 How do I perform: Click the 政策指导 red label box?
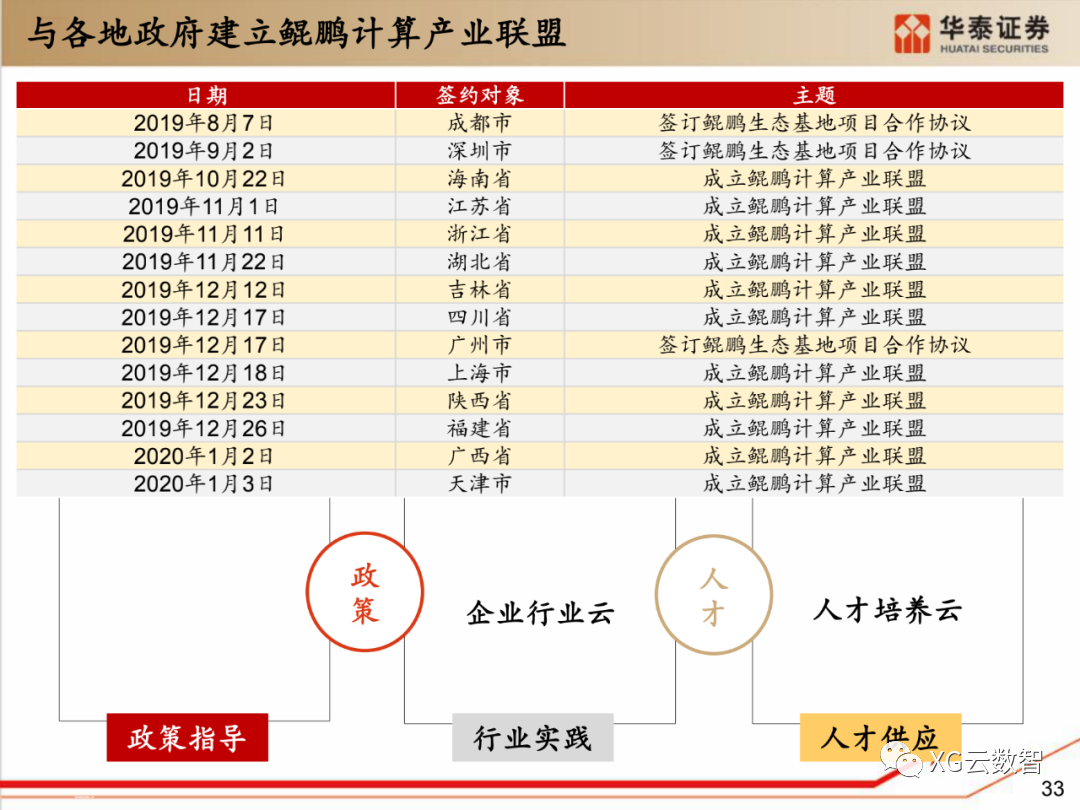tap(186, 737)
